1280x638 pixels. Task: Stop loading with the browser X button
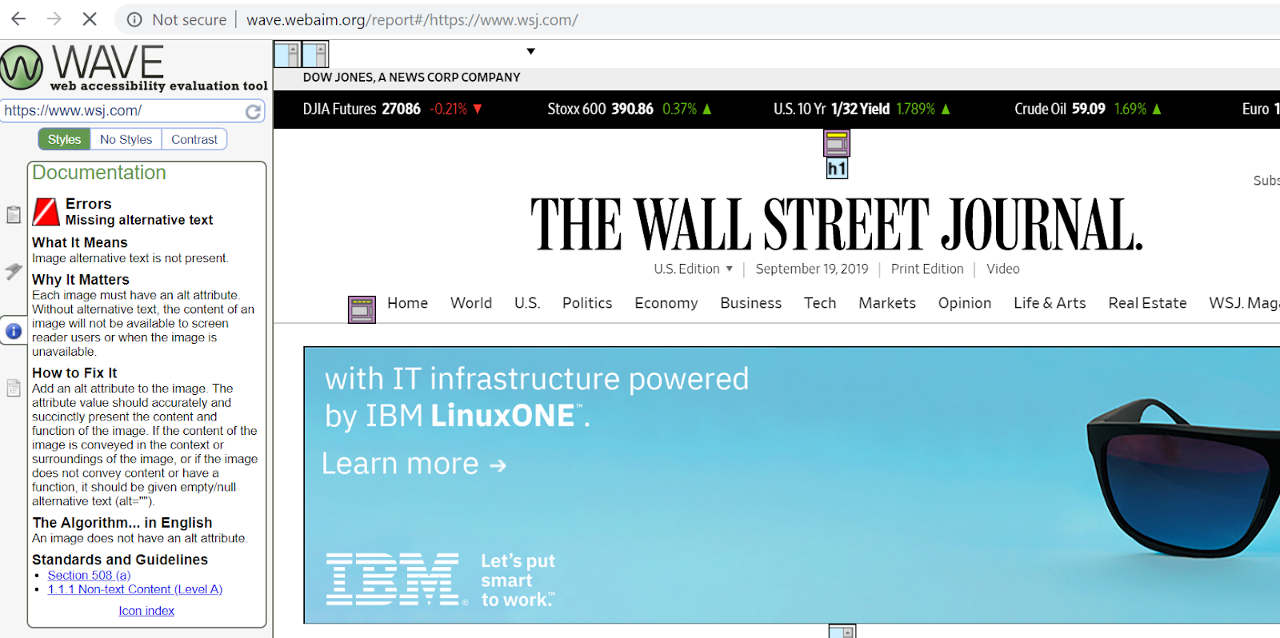89,19
